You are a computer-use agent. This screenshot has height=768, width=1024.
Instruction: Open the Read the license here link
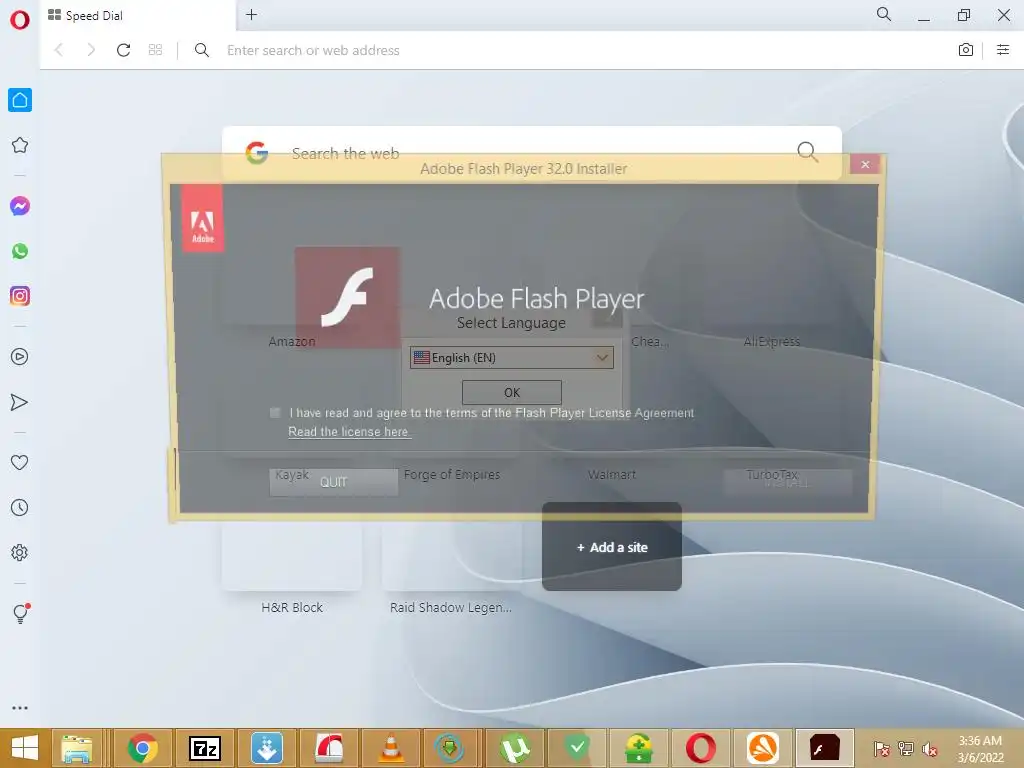349,432
